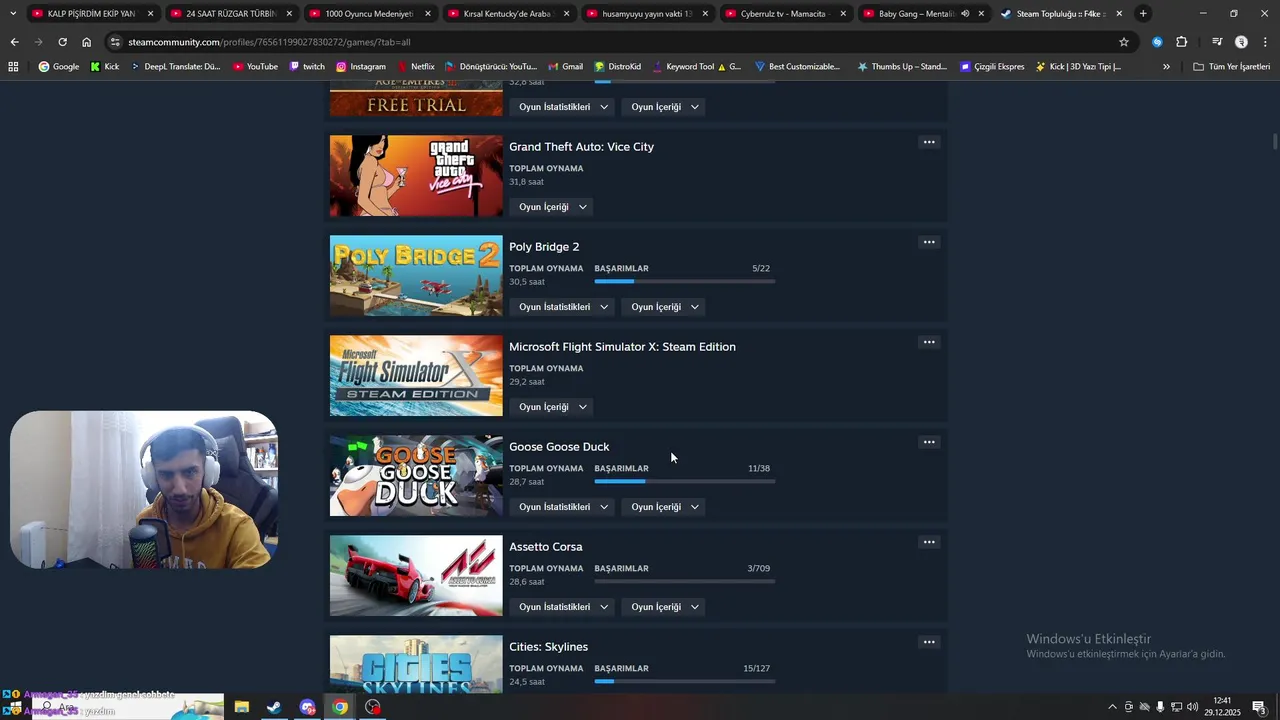Switch to 1000 Oyuncu Medeniyeti tab
Screen dimensions: 1280x720
(x=370, y=14)
